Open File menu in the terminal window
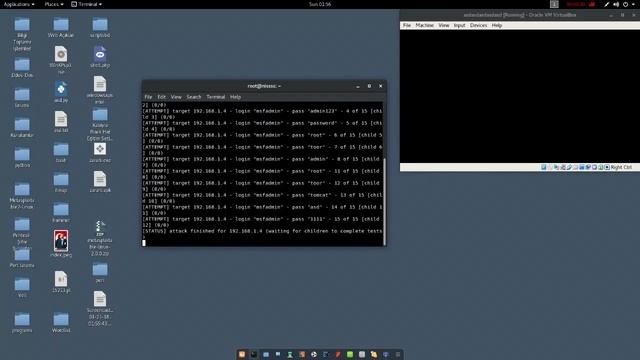The height and width of the screenshot is (360, 640). (x=148, y=97)
